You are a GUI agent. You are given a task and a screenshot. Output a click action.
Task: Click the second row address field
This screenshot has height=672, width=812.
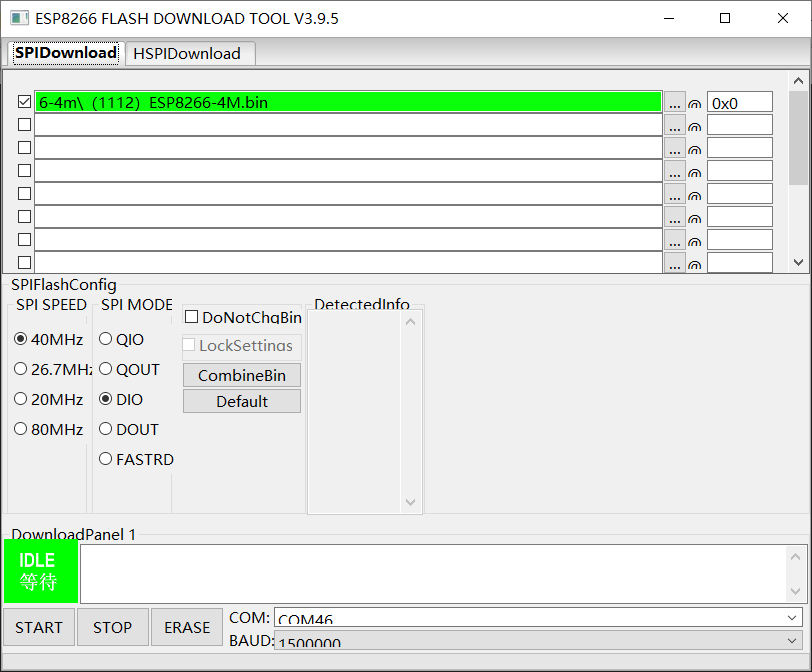740,125
